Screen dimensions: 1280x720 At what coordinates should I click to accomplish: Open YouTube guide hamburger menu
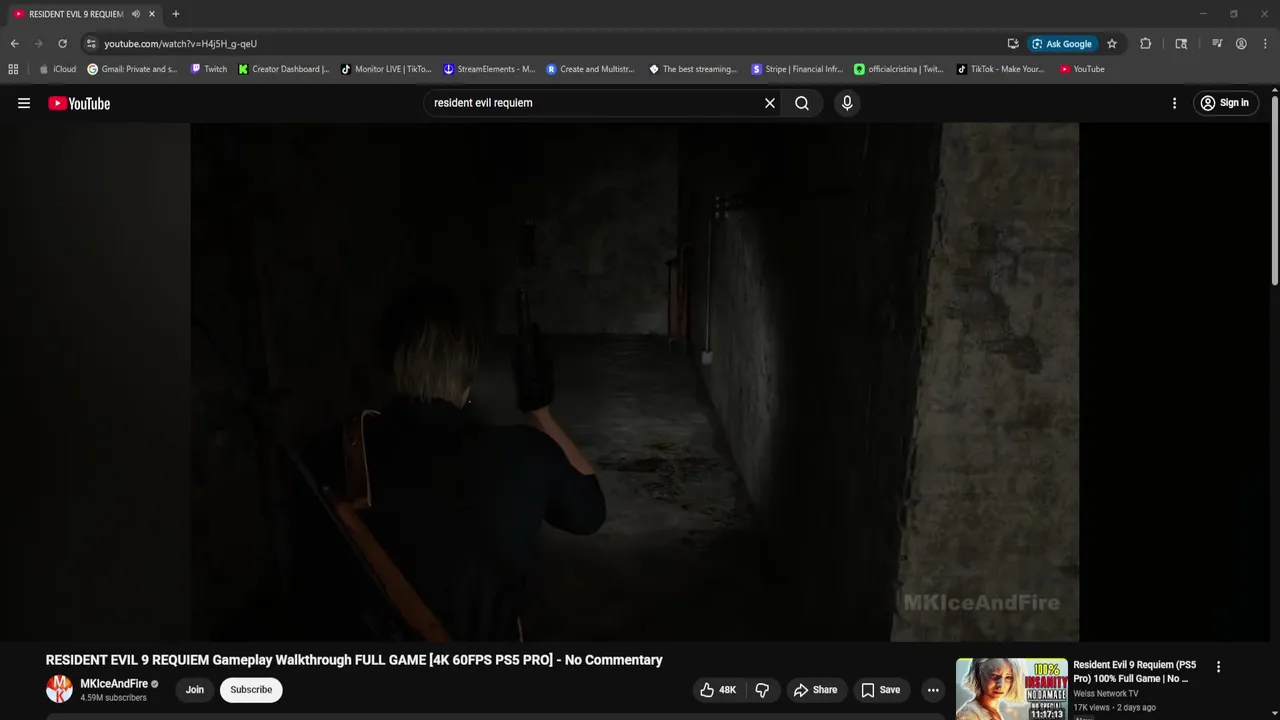[24, 103]
